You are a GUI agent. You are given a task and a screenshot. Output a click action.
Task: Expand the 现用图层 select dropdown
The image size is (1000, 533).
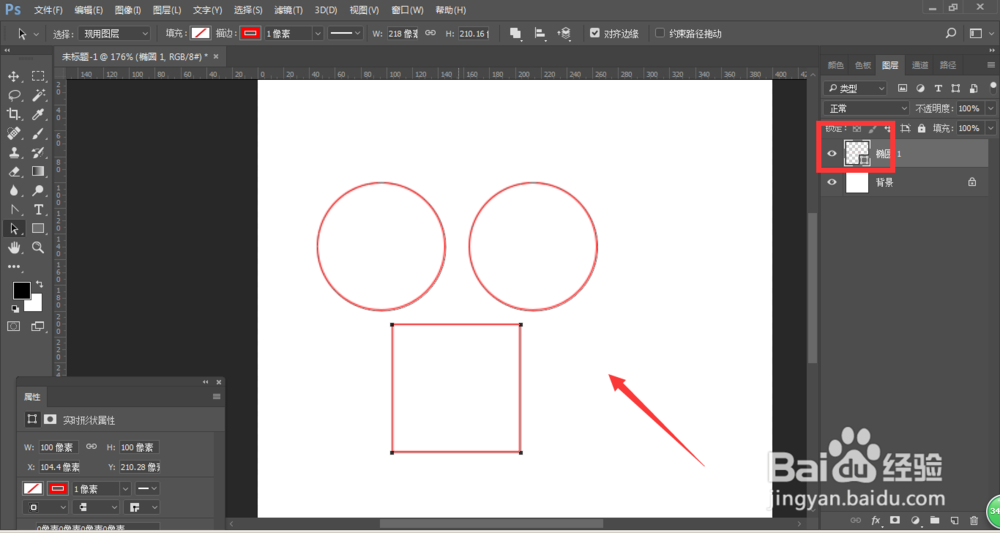coord(115,34)
